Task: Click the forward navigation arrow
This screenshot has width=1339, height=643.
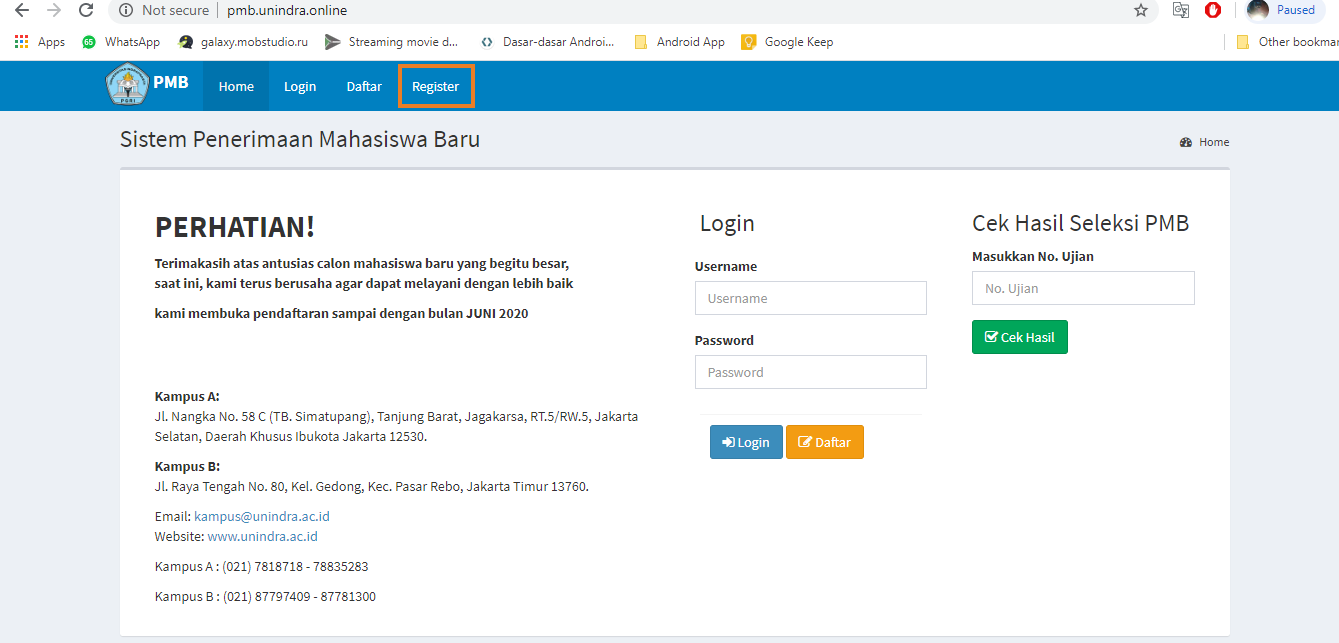Action: pyautogui.click(x=53, y=11)
